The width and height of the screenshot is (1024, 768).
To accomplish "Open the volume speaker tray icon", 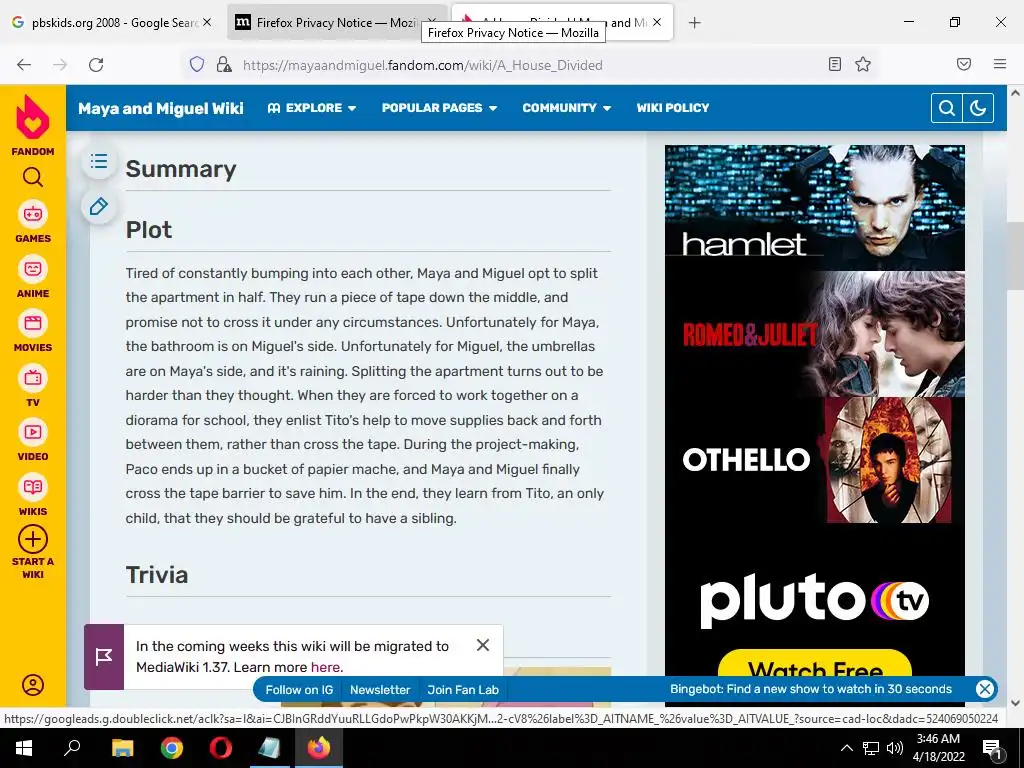I will point(895,748).
